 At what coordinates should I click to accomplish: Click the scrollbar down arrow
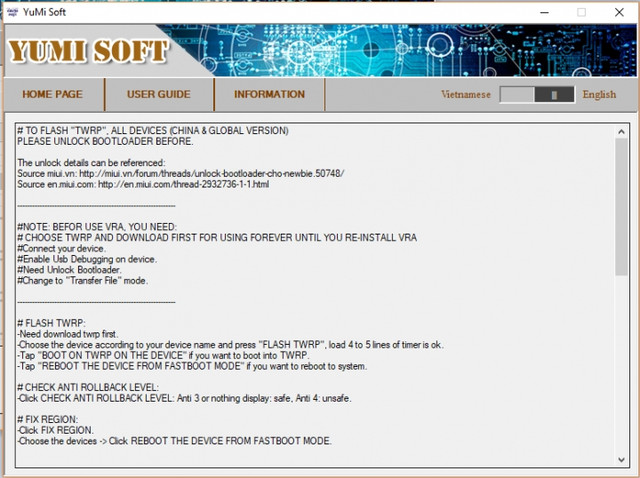(x=621, y=460)
